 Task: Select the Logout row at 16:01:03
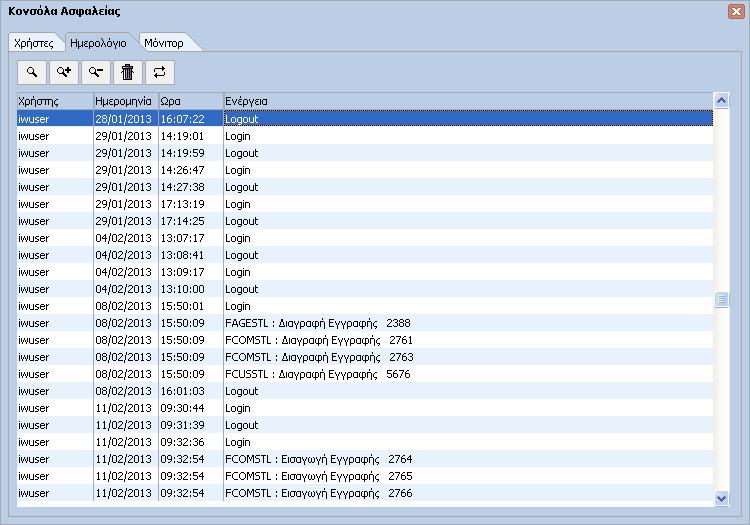pyautogui.click(x=365, y=391)
